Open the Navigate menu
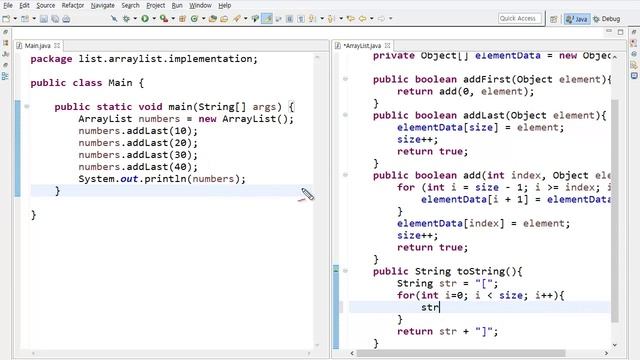 [x=102, y=6]
